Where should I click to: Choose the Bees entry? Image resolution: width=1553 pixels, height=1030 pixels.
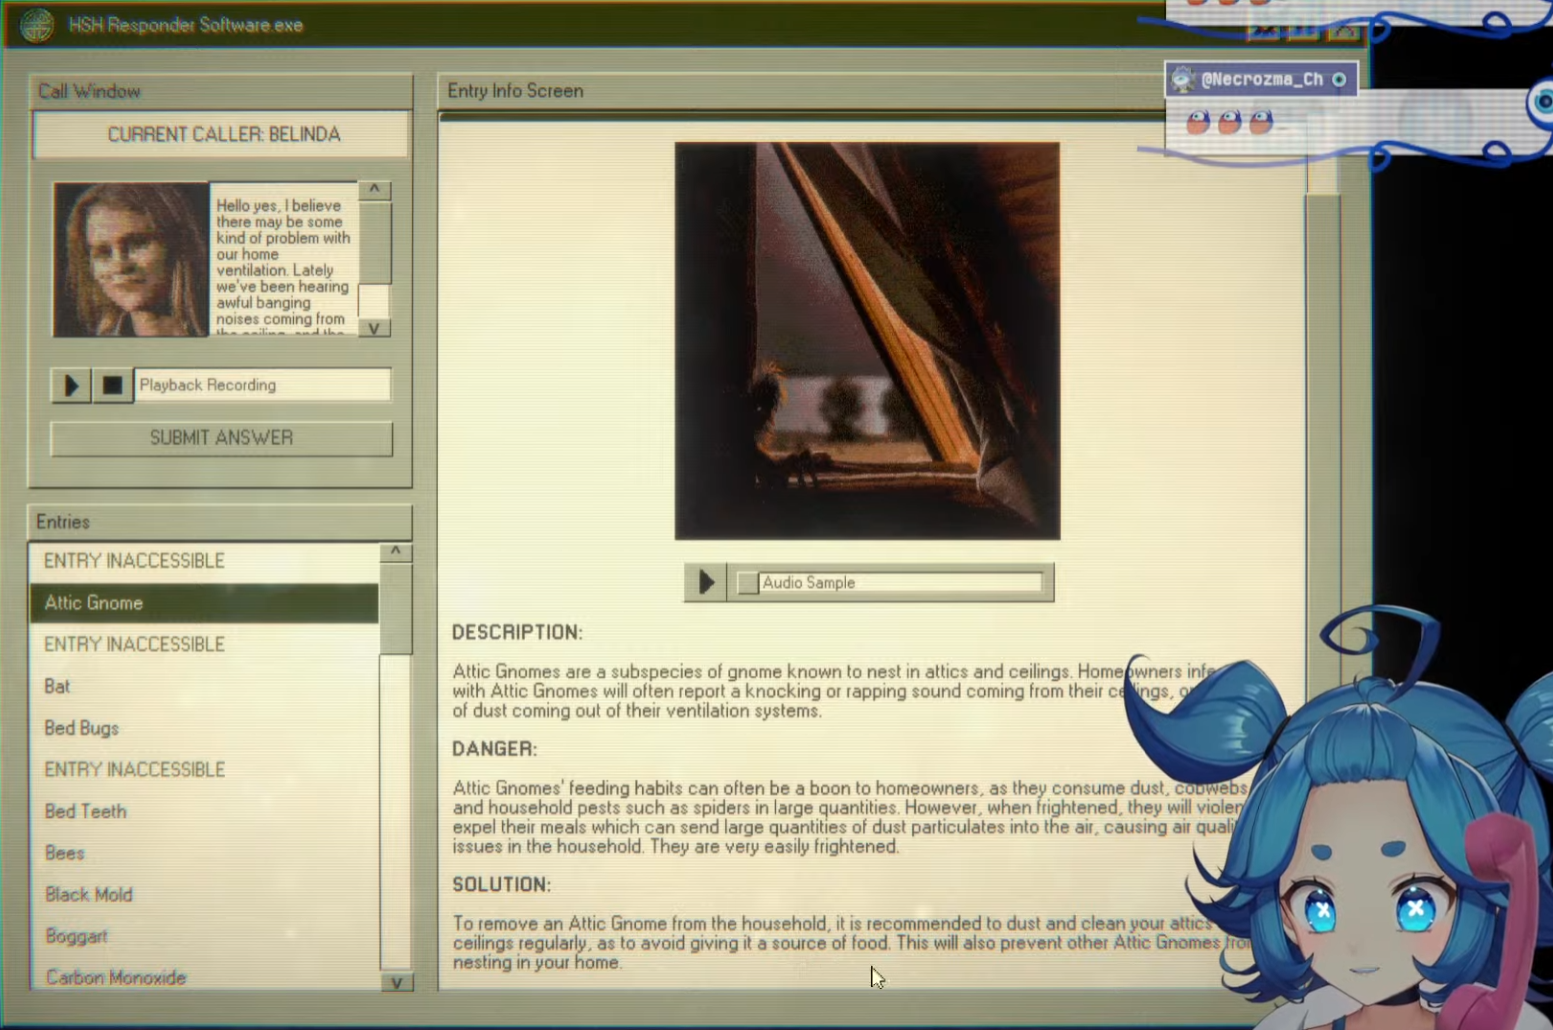click(x=204, y=853)
